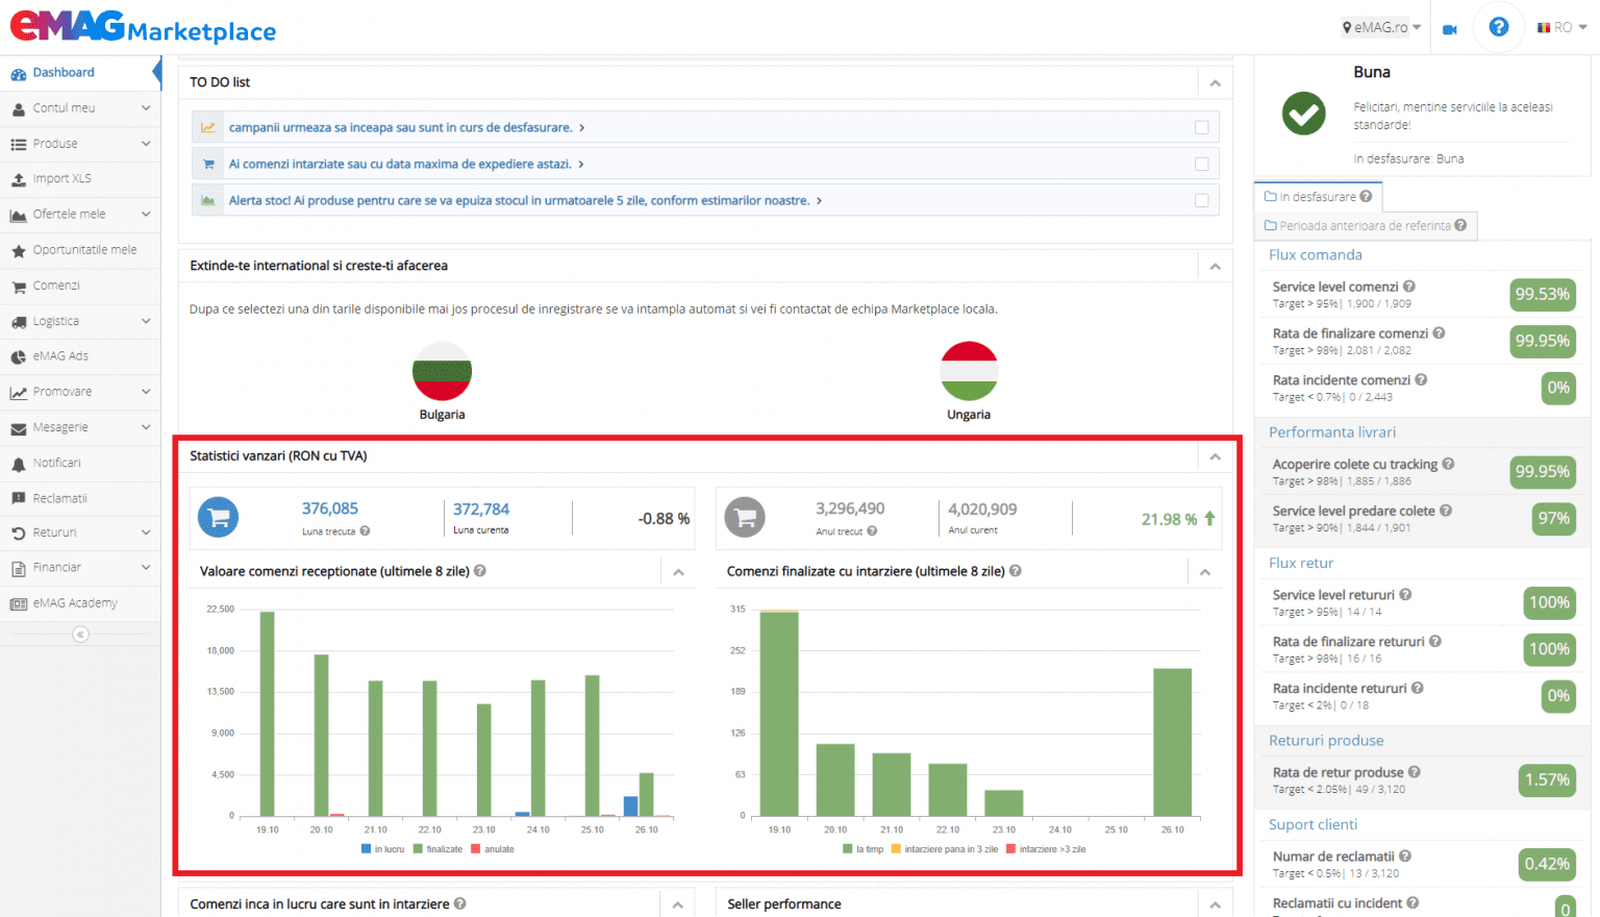The image size is (1600, 917).
Task: Click the blue shopping cart monthly sales icon
Action: point(218,517)
